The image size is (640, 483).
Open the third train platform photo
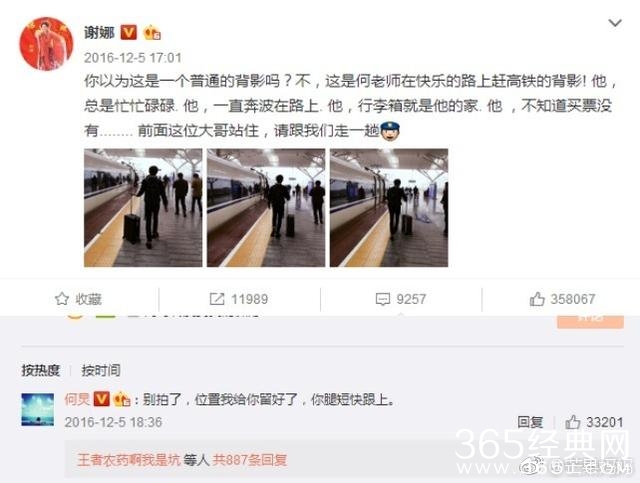[x=389, y=208]
